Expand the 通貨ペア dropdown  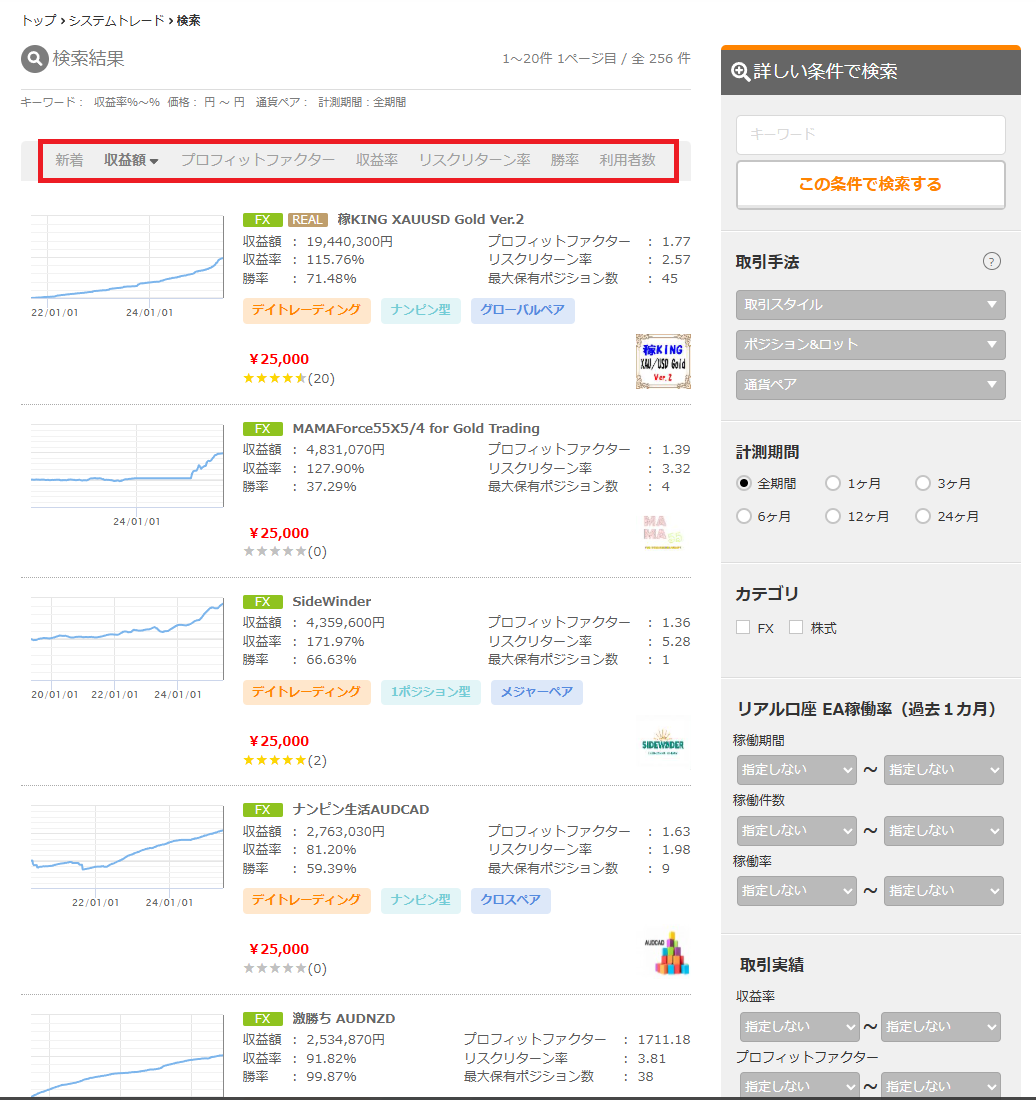pos(870,384)
